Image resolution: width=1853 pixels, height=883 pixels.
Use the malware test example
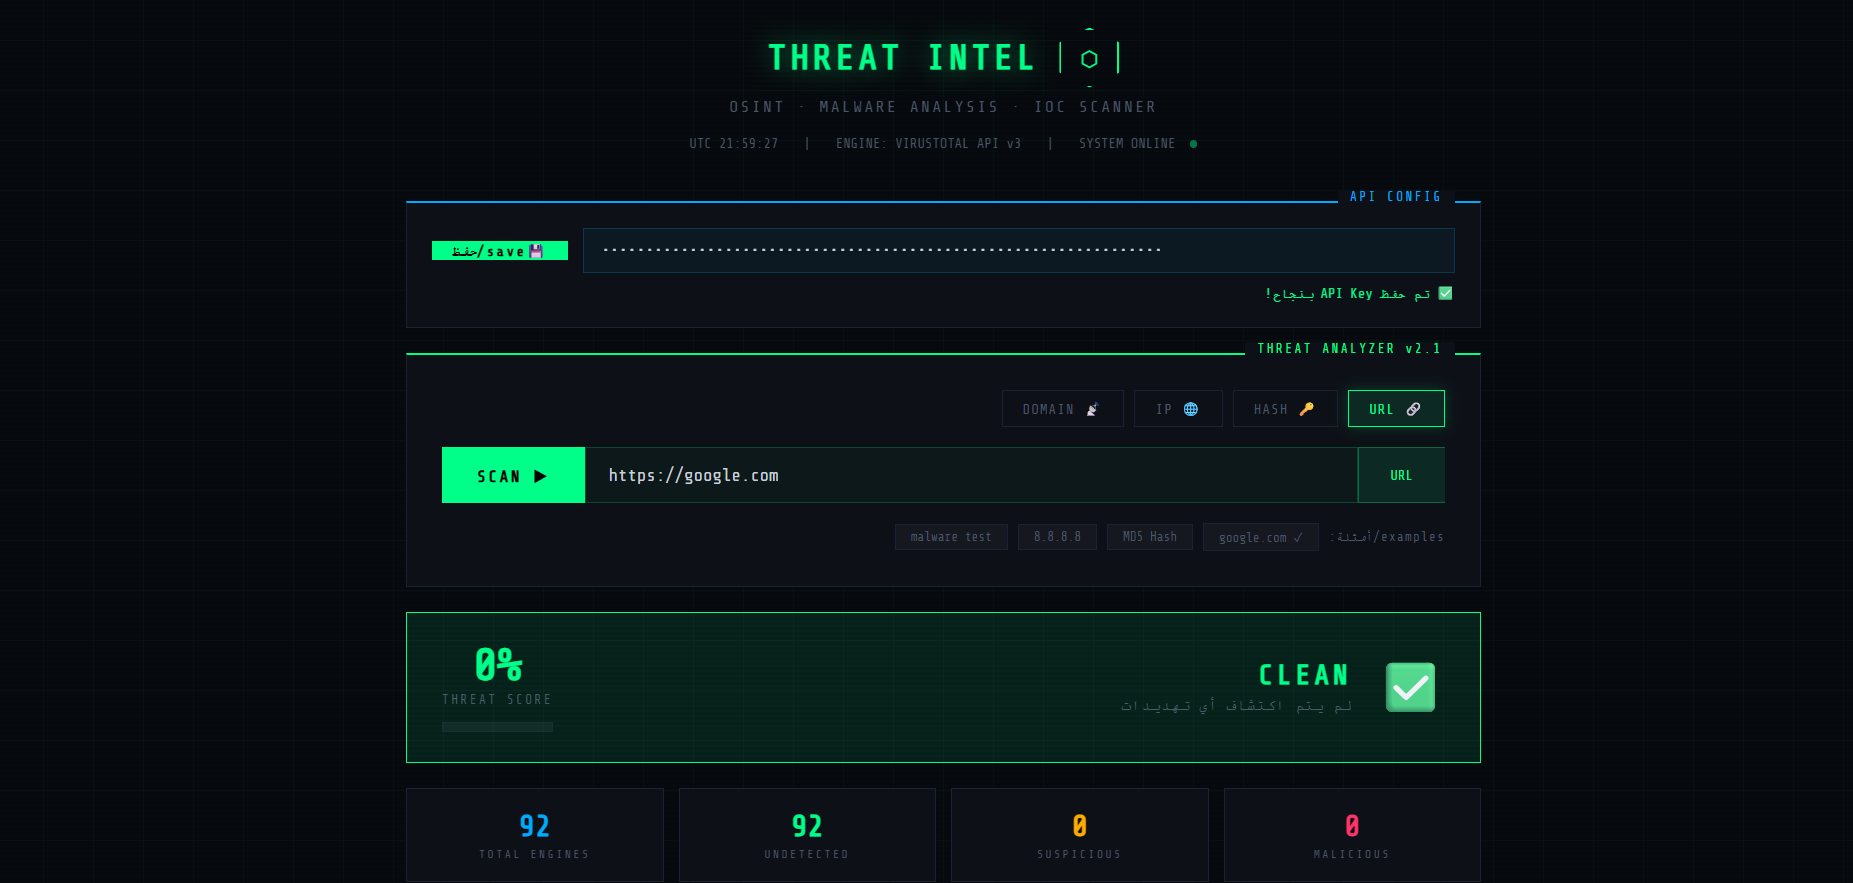coord(951,537)
